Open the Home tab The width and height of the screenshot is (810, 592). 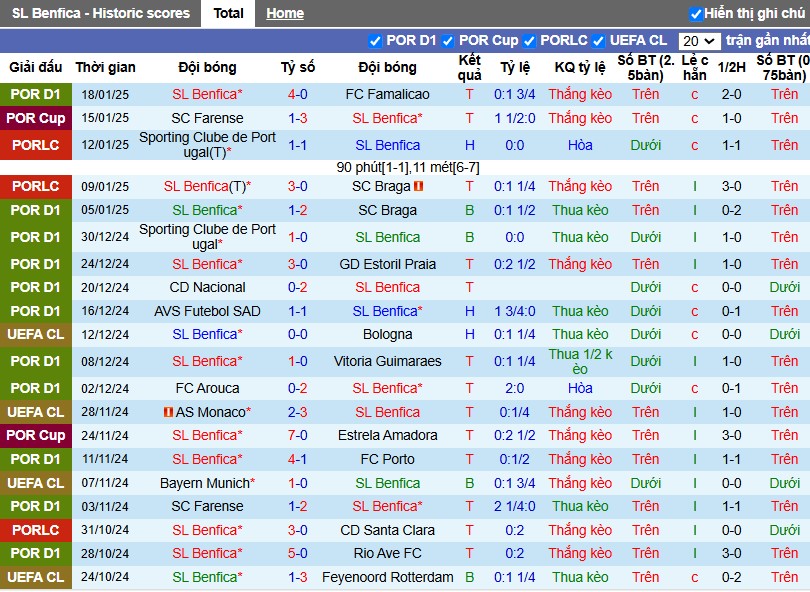pyautogui.click(x=285, y=13)
